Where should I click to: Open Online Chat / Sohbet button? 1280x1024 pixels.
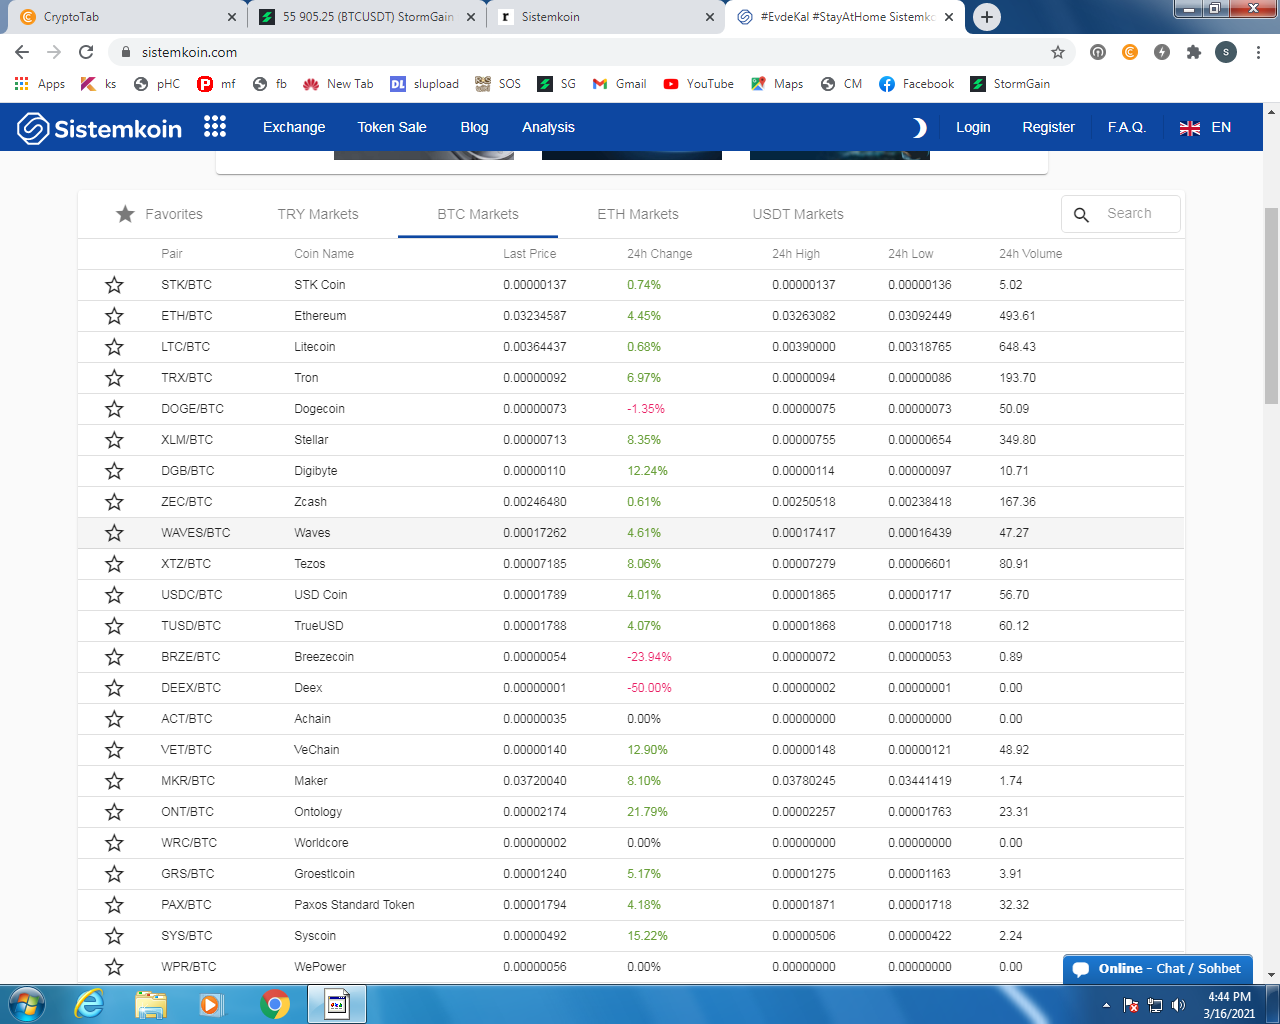coord(1158,968)
